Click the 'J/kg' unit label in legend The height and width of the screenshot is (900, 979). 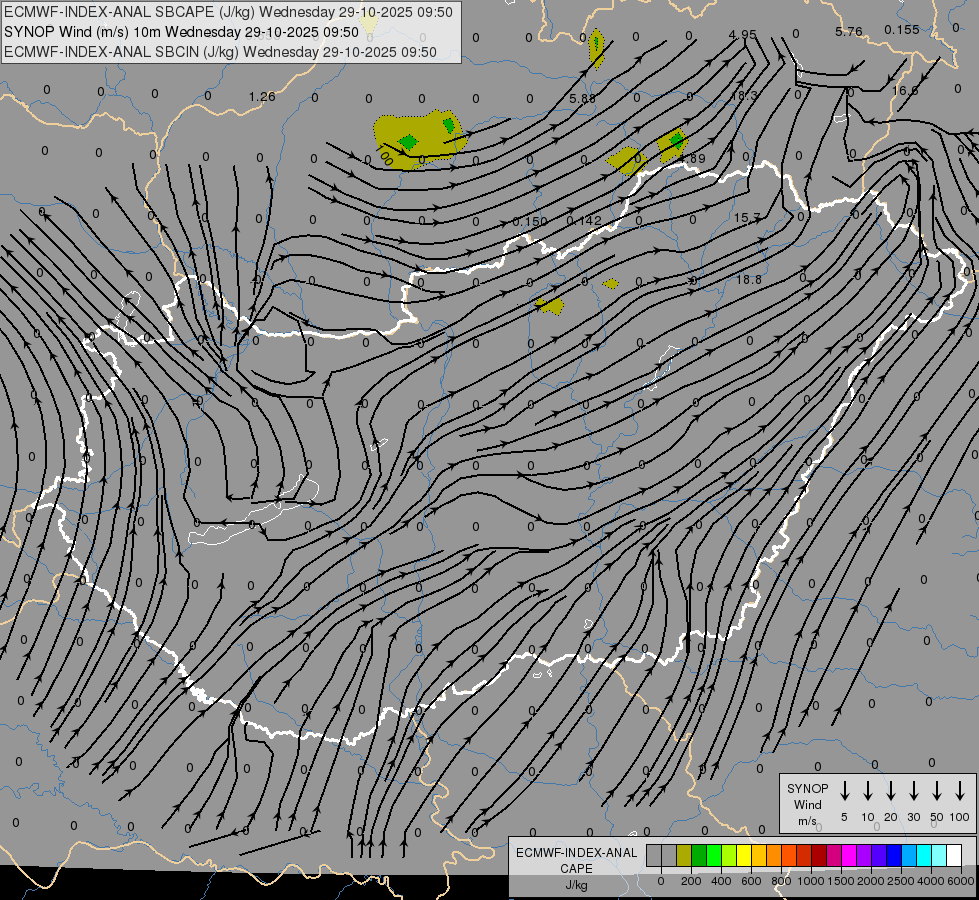(x=576, y=885)
